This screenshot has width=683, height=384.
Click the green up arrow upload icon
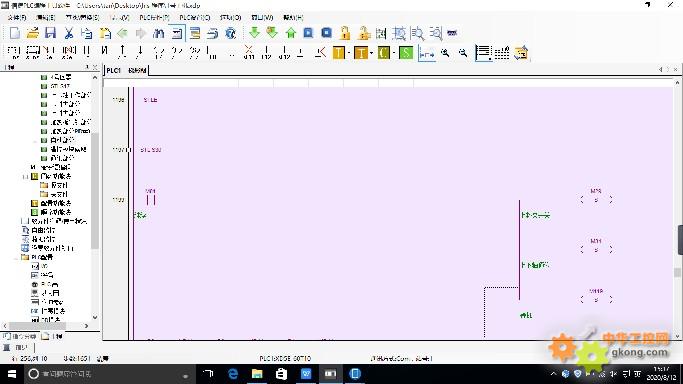coord(291,33)
